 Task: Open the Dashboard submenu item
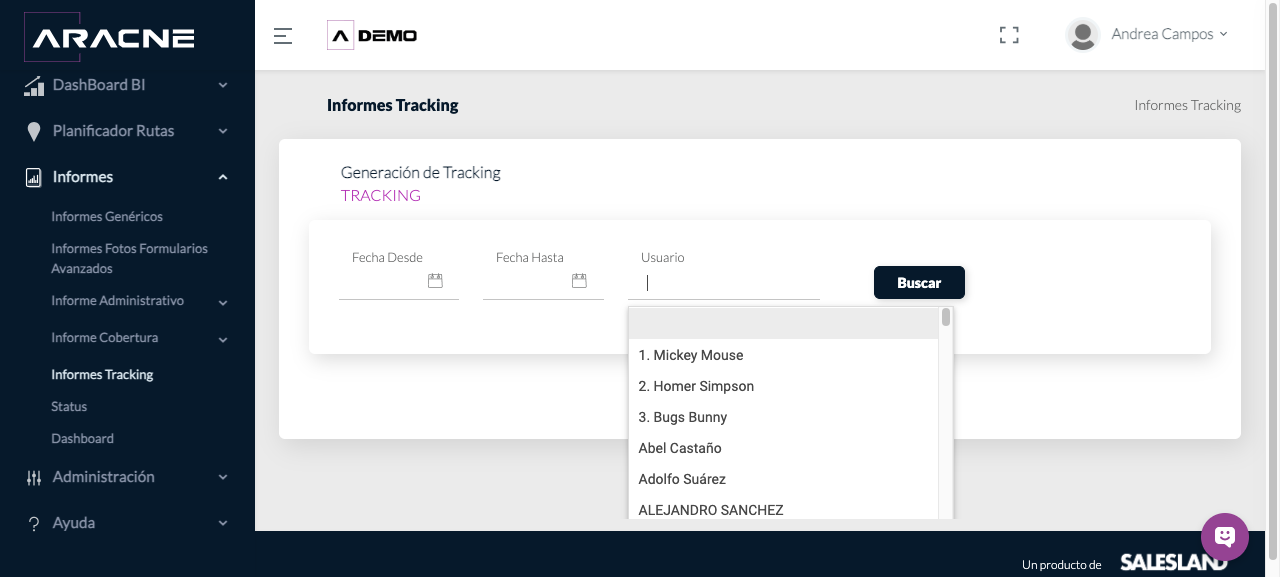pyautogui.click(x=82, y=438)
